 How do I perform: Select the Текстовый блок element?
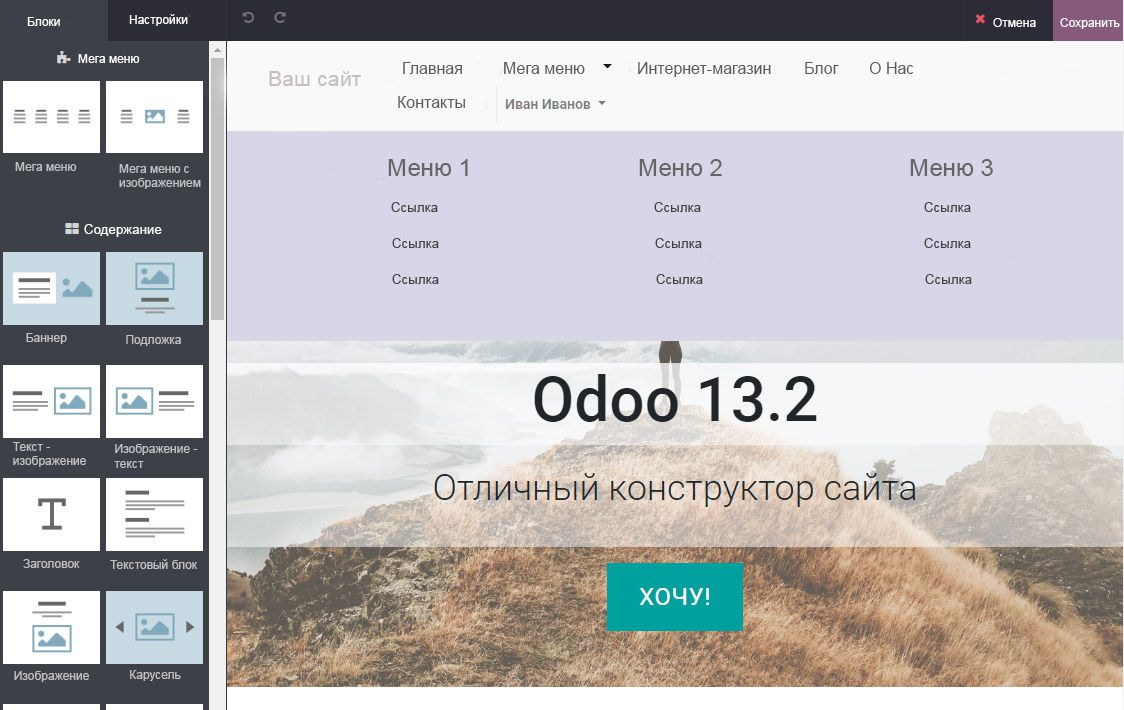(x=153, y=514)
